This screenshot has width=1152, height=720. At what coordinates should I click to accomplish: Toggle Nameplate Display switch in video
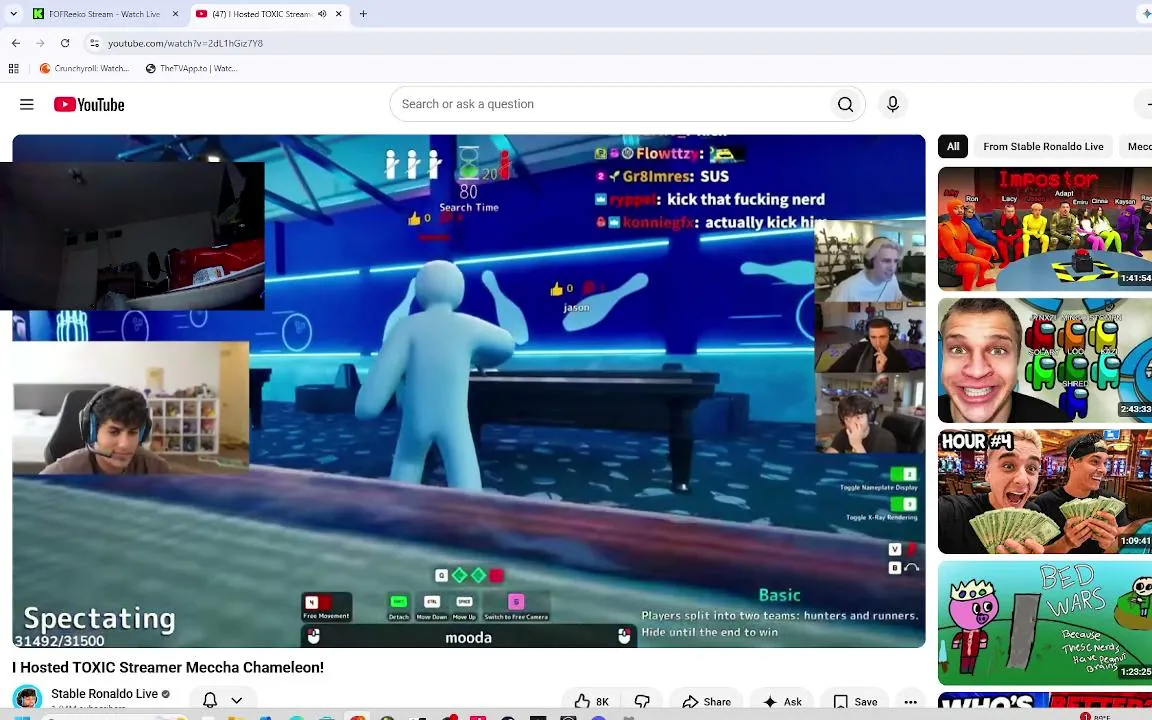[x=903, y=475]
